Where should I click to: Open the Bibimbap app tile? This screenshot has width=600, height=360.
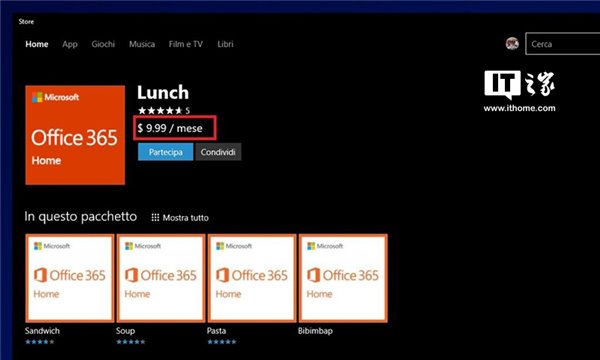click(x=343, y=278)
